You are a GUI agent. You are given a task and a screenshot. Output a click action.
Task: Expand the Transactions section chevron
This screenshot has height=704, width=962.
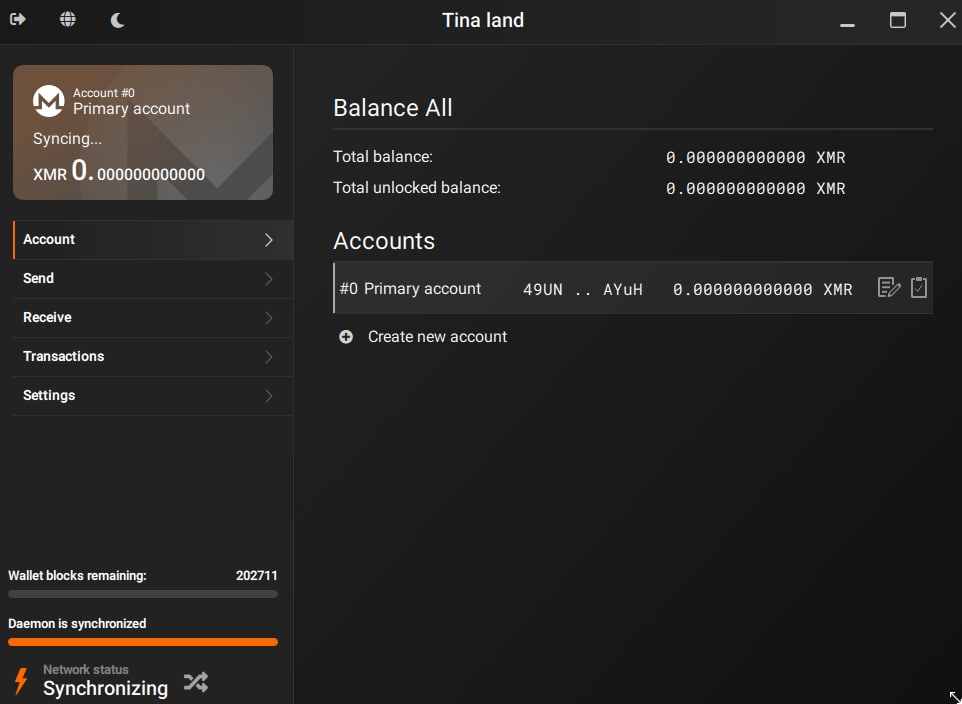click(268, 357)
